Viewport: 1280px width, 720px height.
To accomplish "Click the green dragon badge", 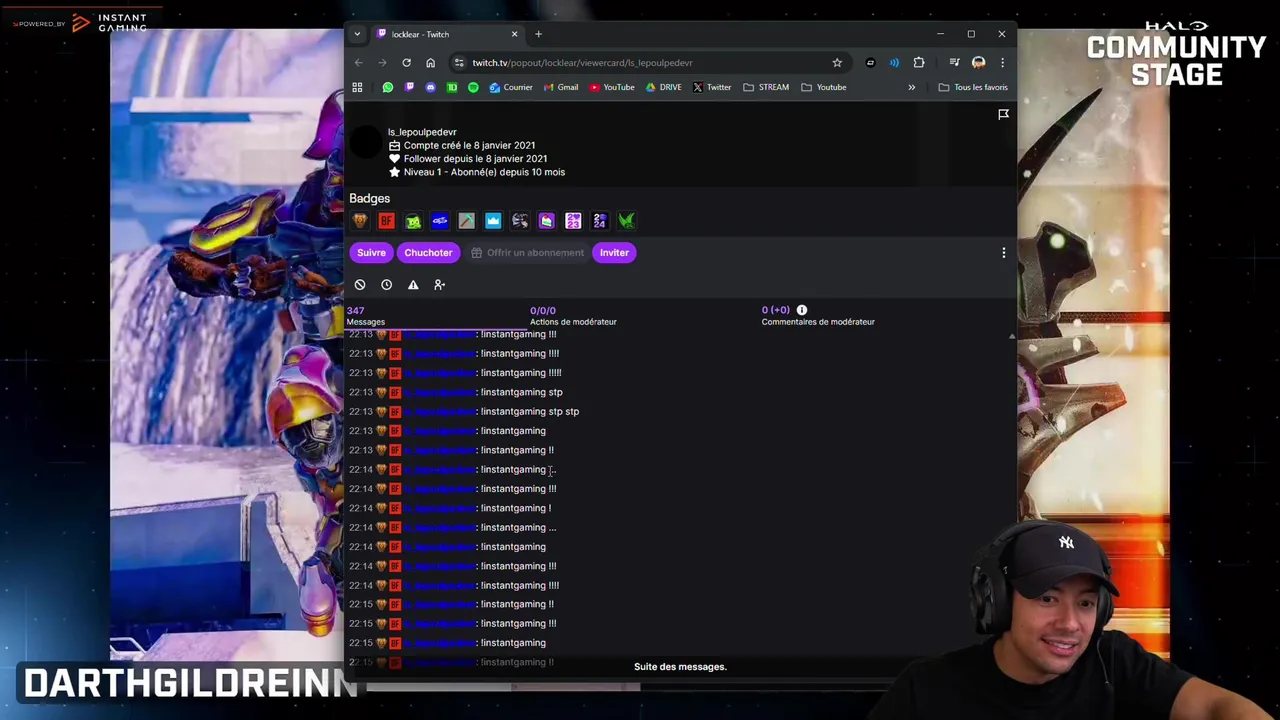I will 626,221.
